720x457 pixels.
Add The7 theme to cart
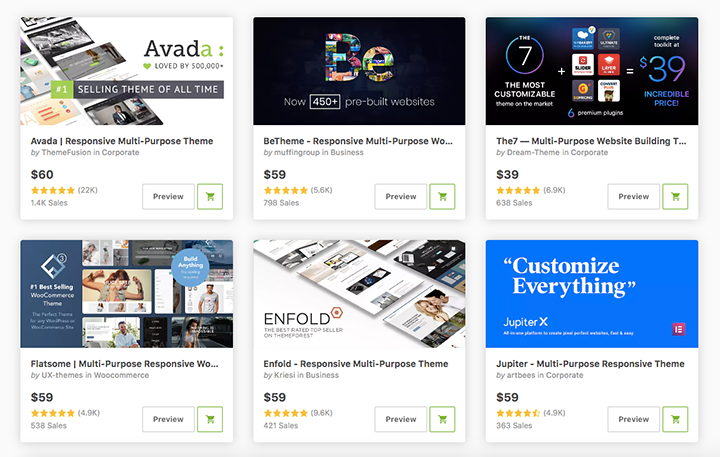coord(675,197)
